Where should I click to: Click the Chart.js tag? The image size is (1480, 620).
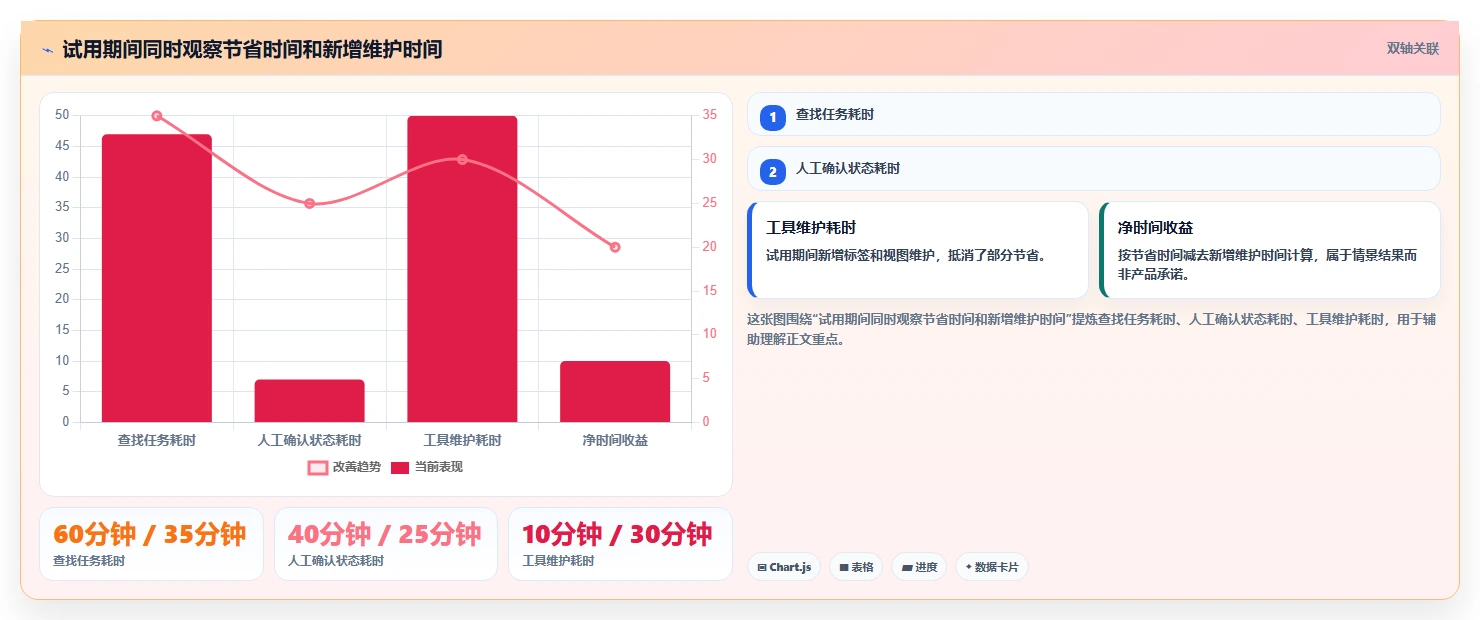pos(784,567)
